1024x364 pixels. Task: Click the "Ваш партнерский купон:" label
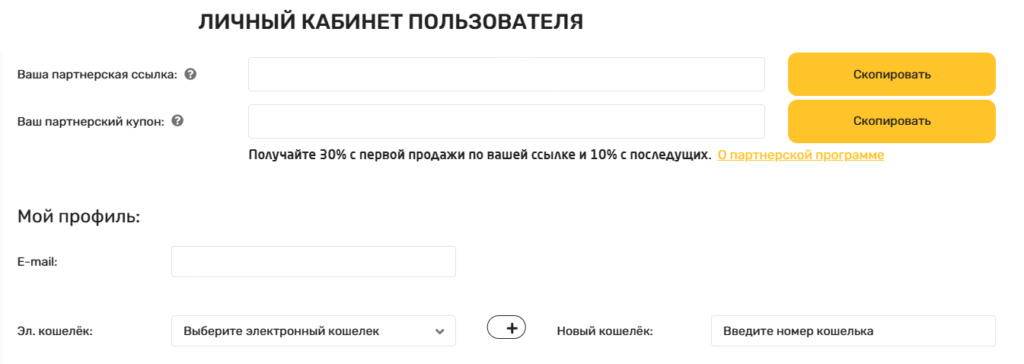pyautogui.click(x=91, y=121)
